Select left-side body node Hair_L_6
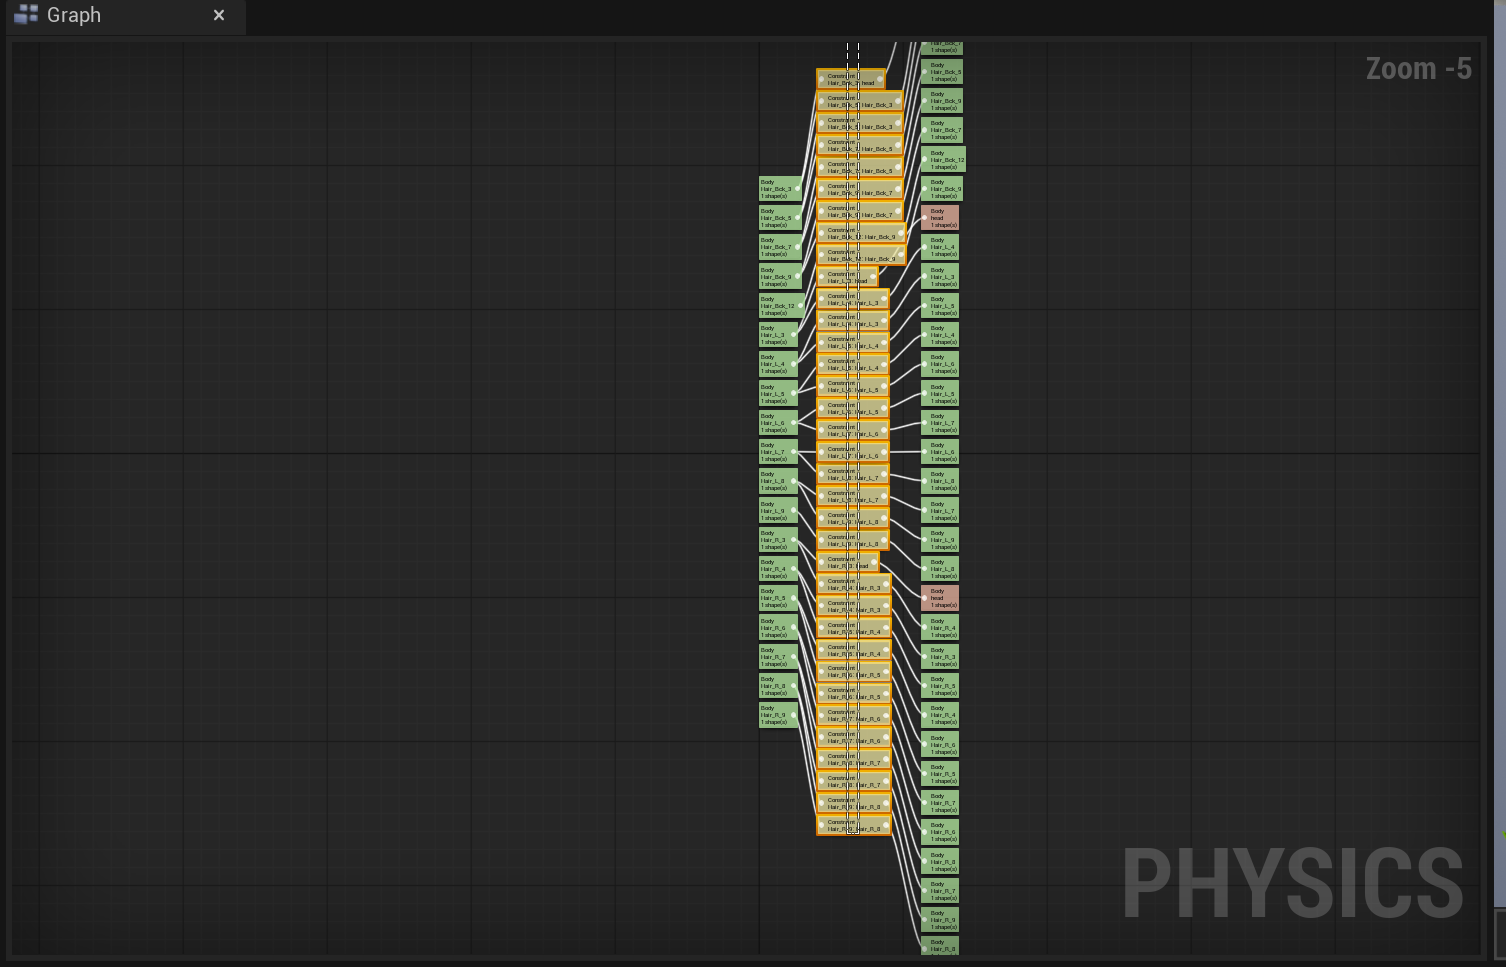The height and width of the screenshot is (967, 1506). point(779,423)
